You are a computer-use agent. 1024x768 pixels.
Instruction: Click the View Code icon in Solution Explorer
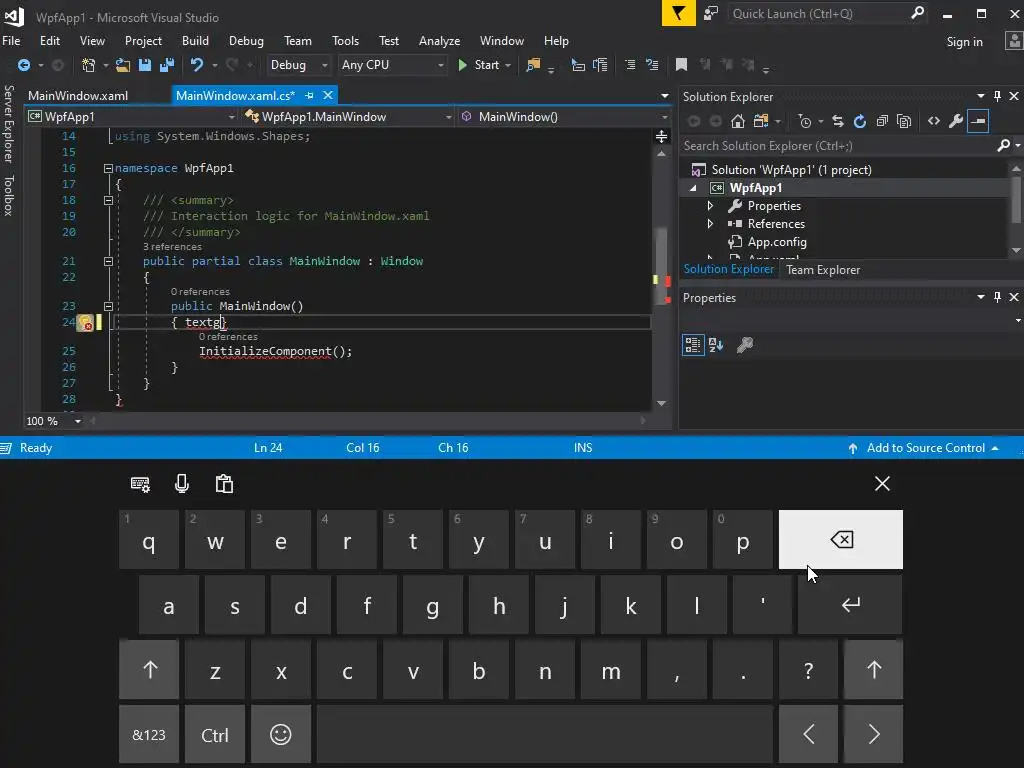pyautogui.click(x=934, y=121)
